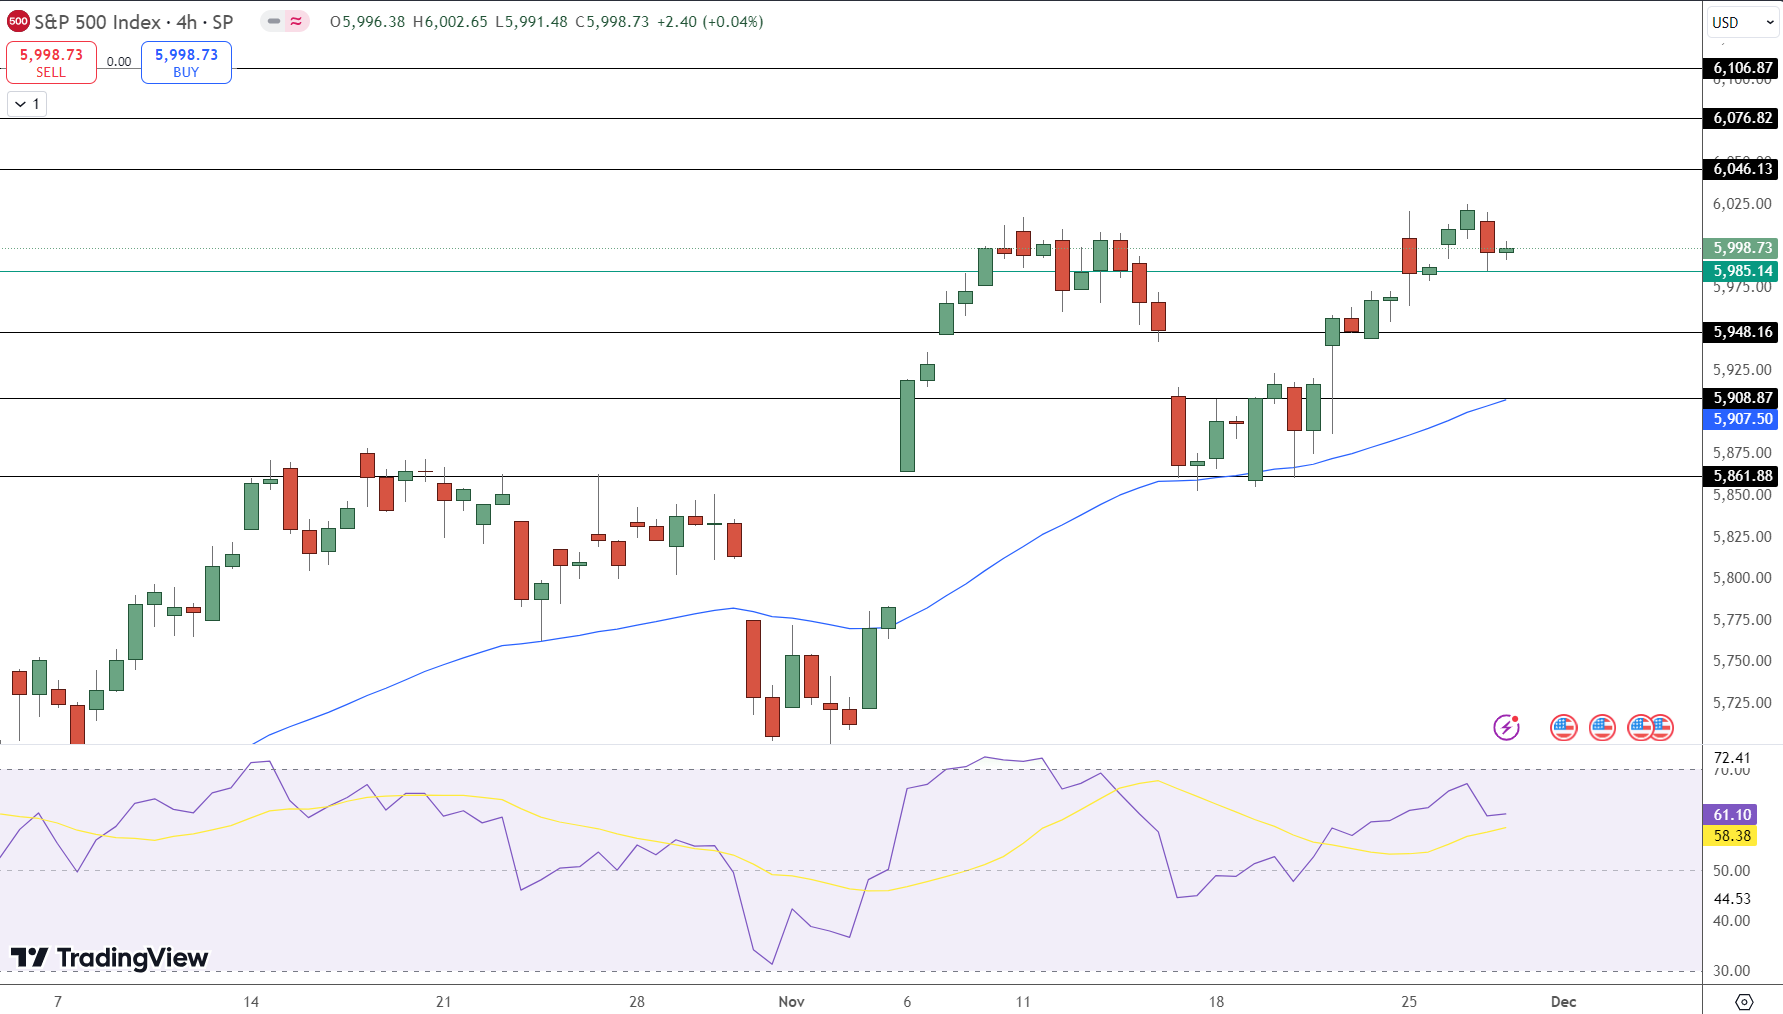Select the 5,948.16 price line label
Screen dimensions: 1783x1014
1742,332
